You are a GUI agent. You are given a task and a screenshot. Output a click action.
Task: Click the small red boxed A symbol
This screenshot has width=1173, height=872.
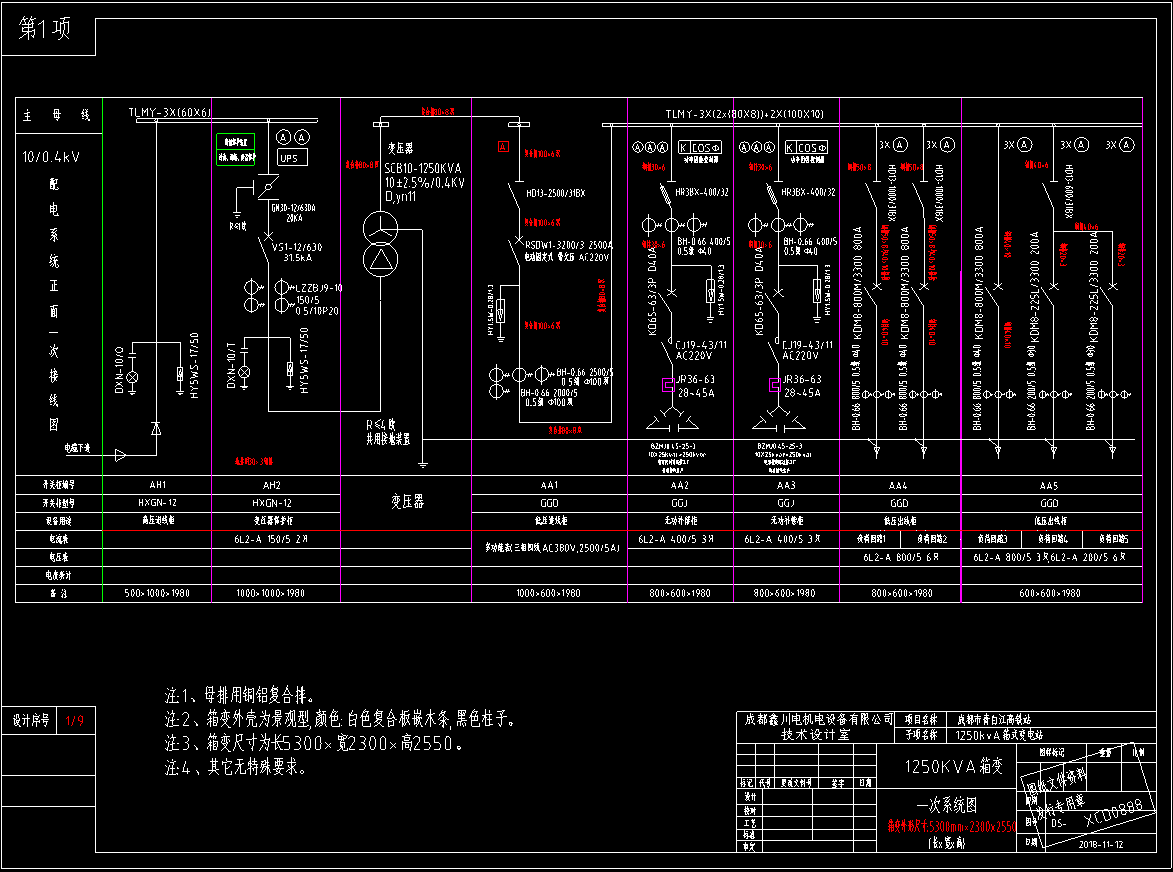pyautogui.click(x=503, y=147)
